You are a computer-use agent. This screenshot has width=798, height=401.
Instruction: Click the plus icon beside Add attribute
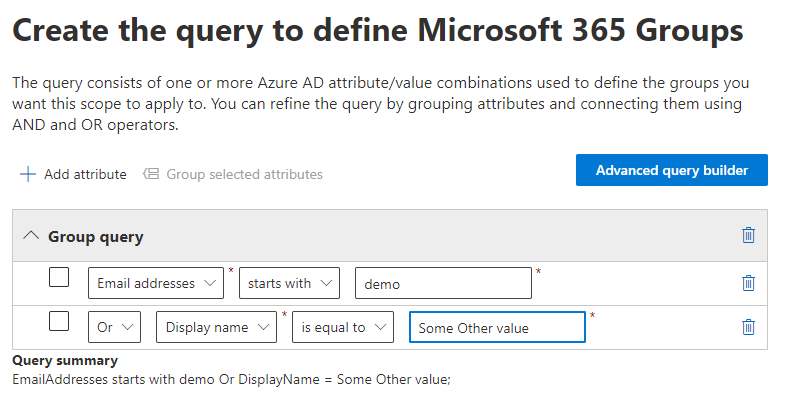tap(27, 174)
